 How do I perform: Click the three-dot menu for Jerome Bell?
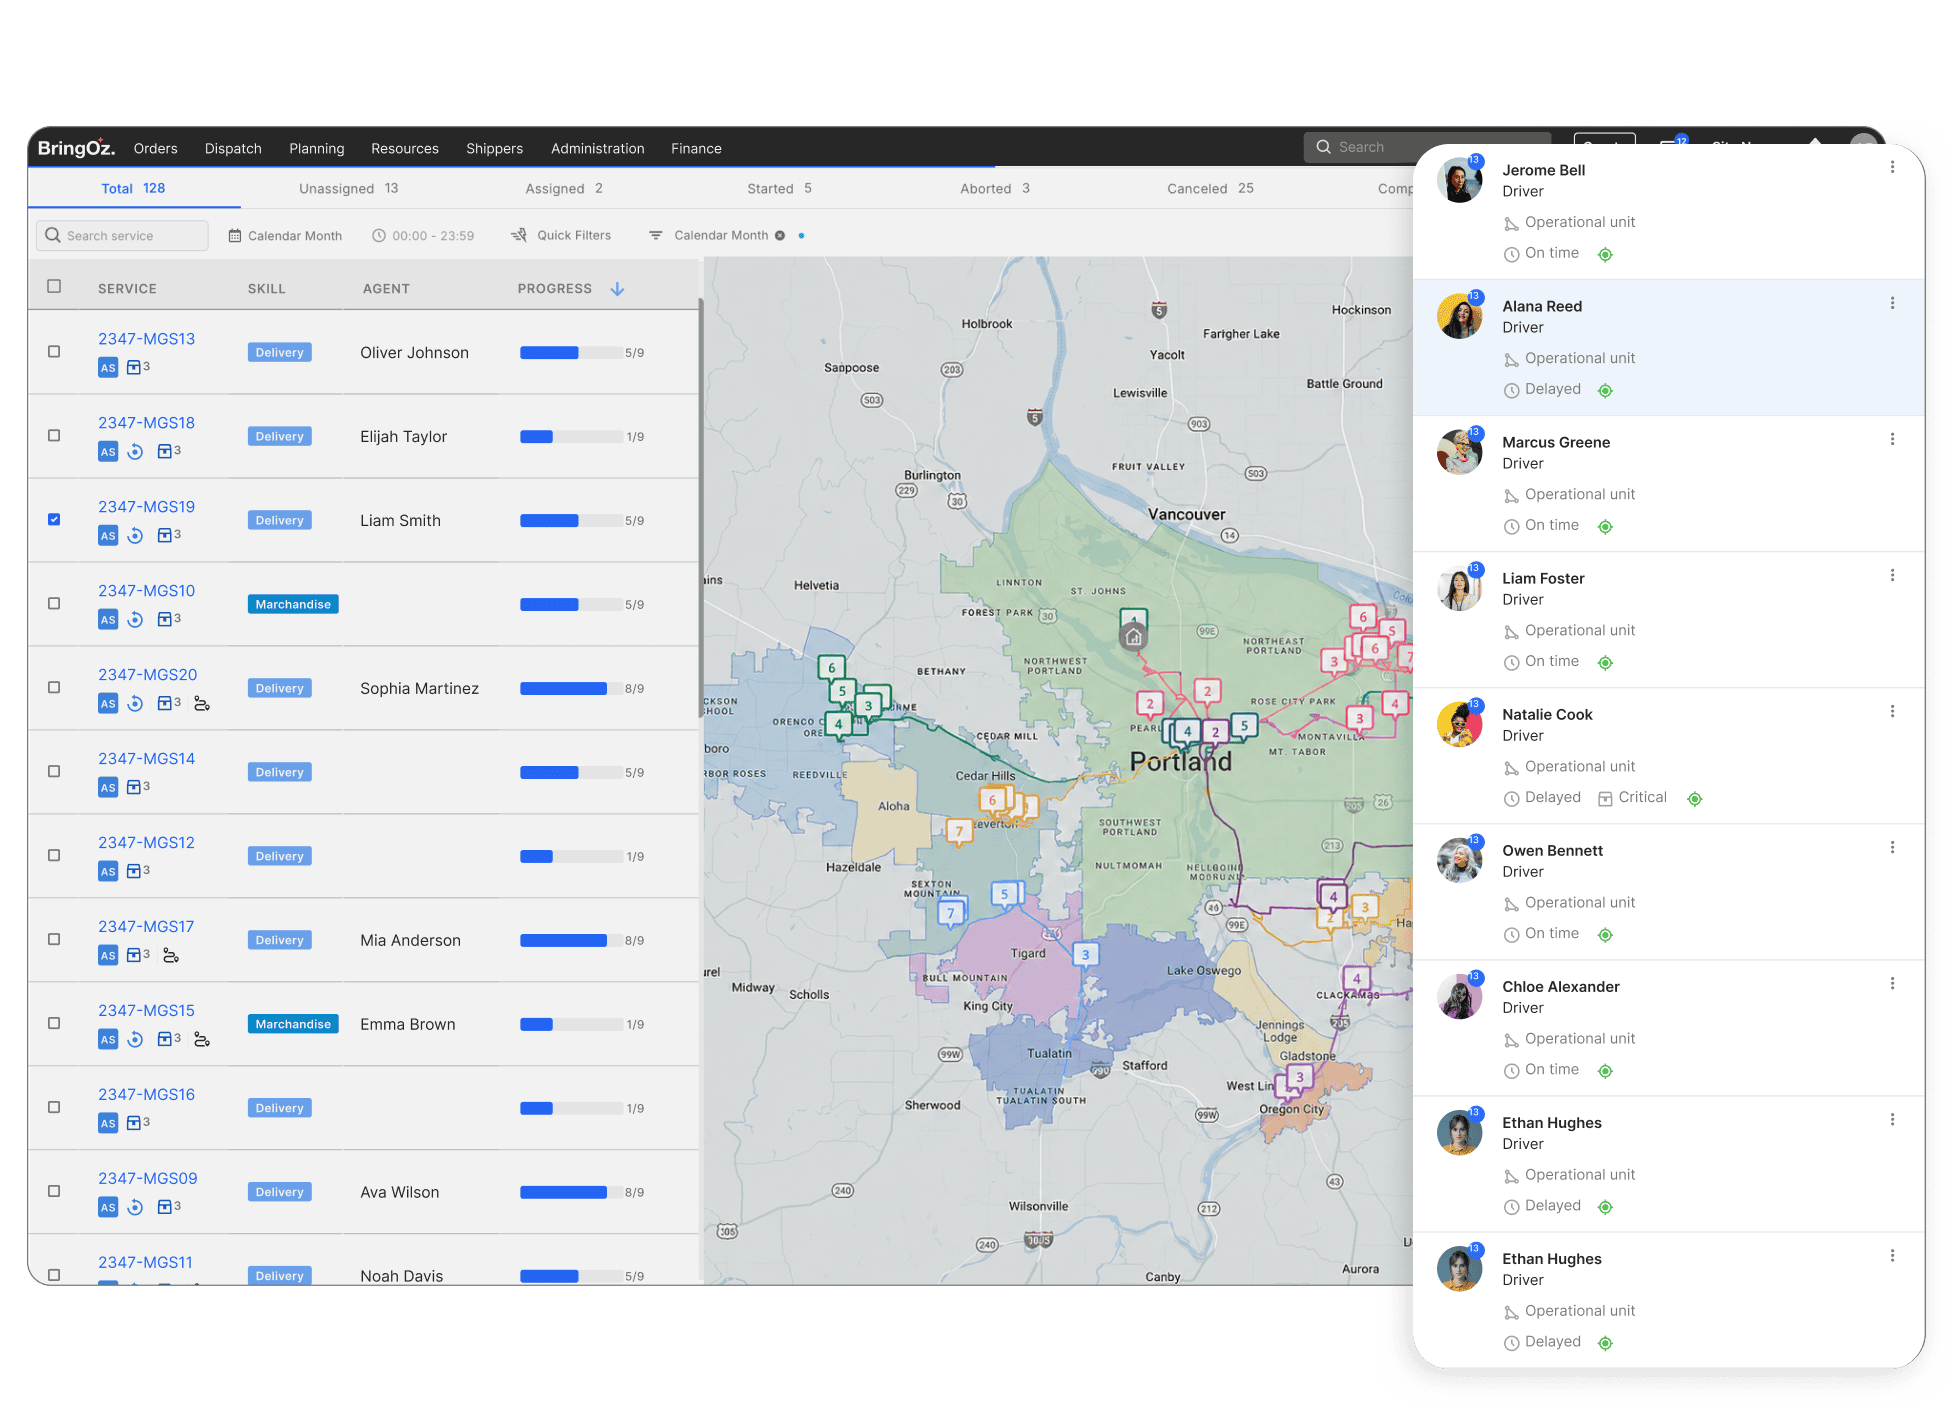tap(1891, 168)
